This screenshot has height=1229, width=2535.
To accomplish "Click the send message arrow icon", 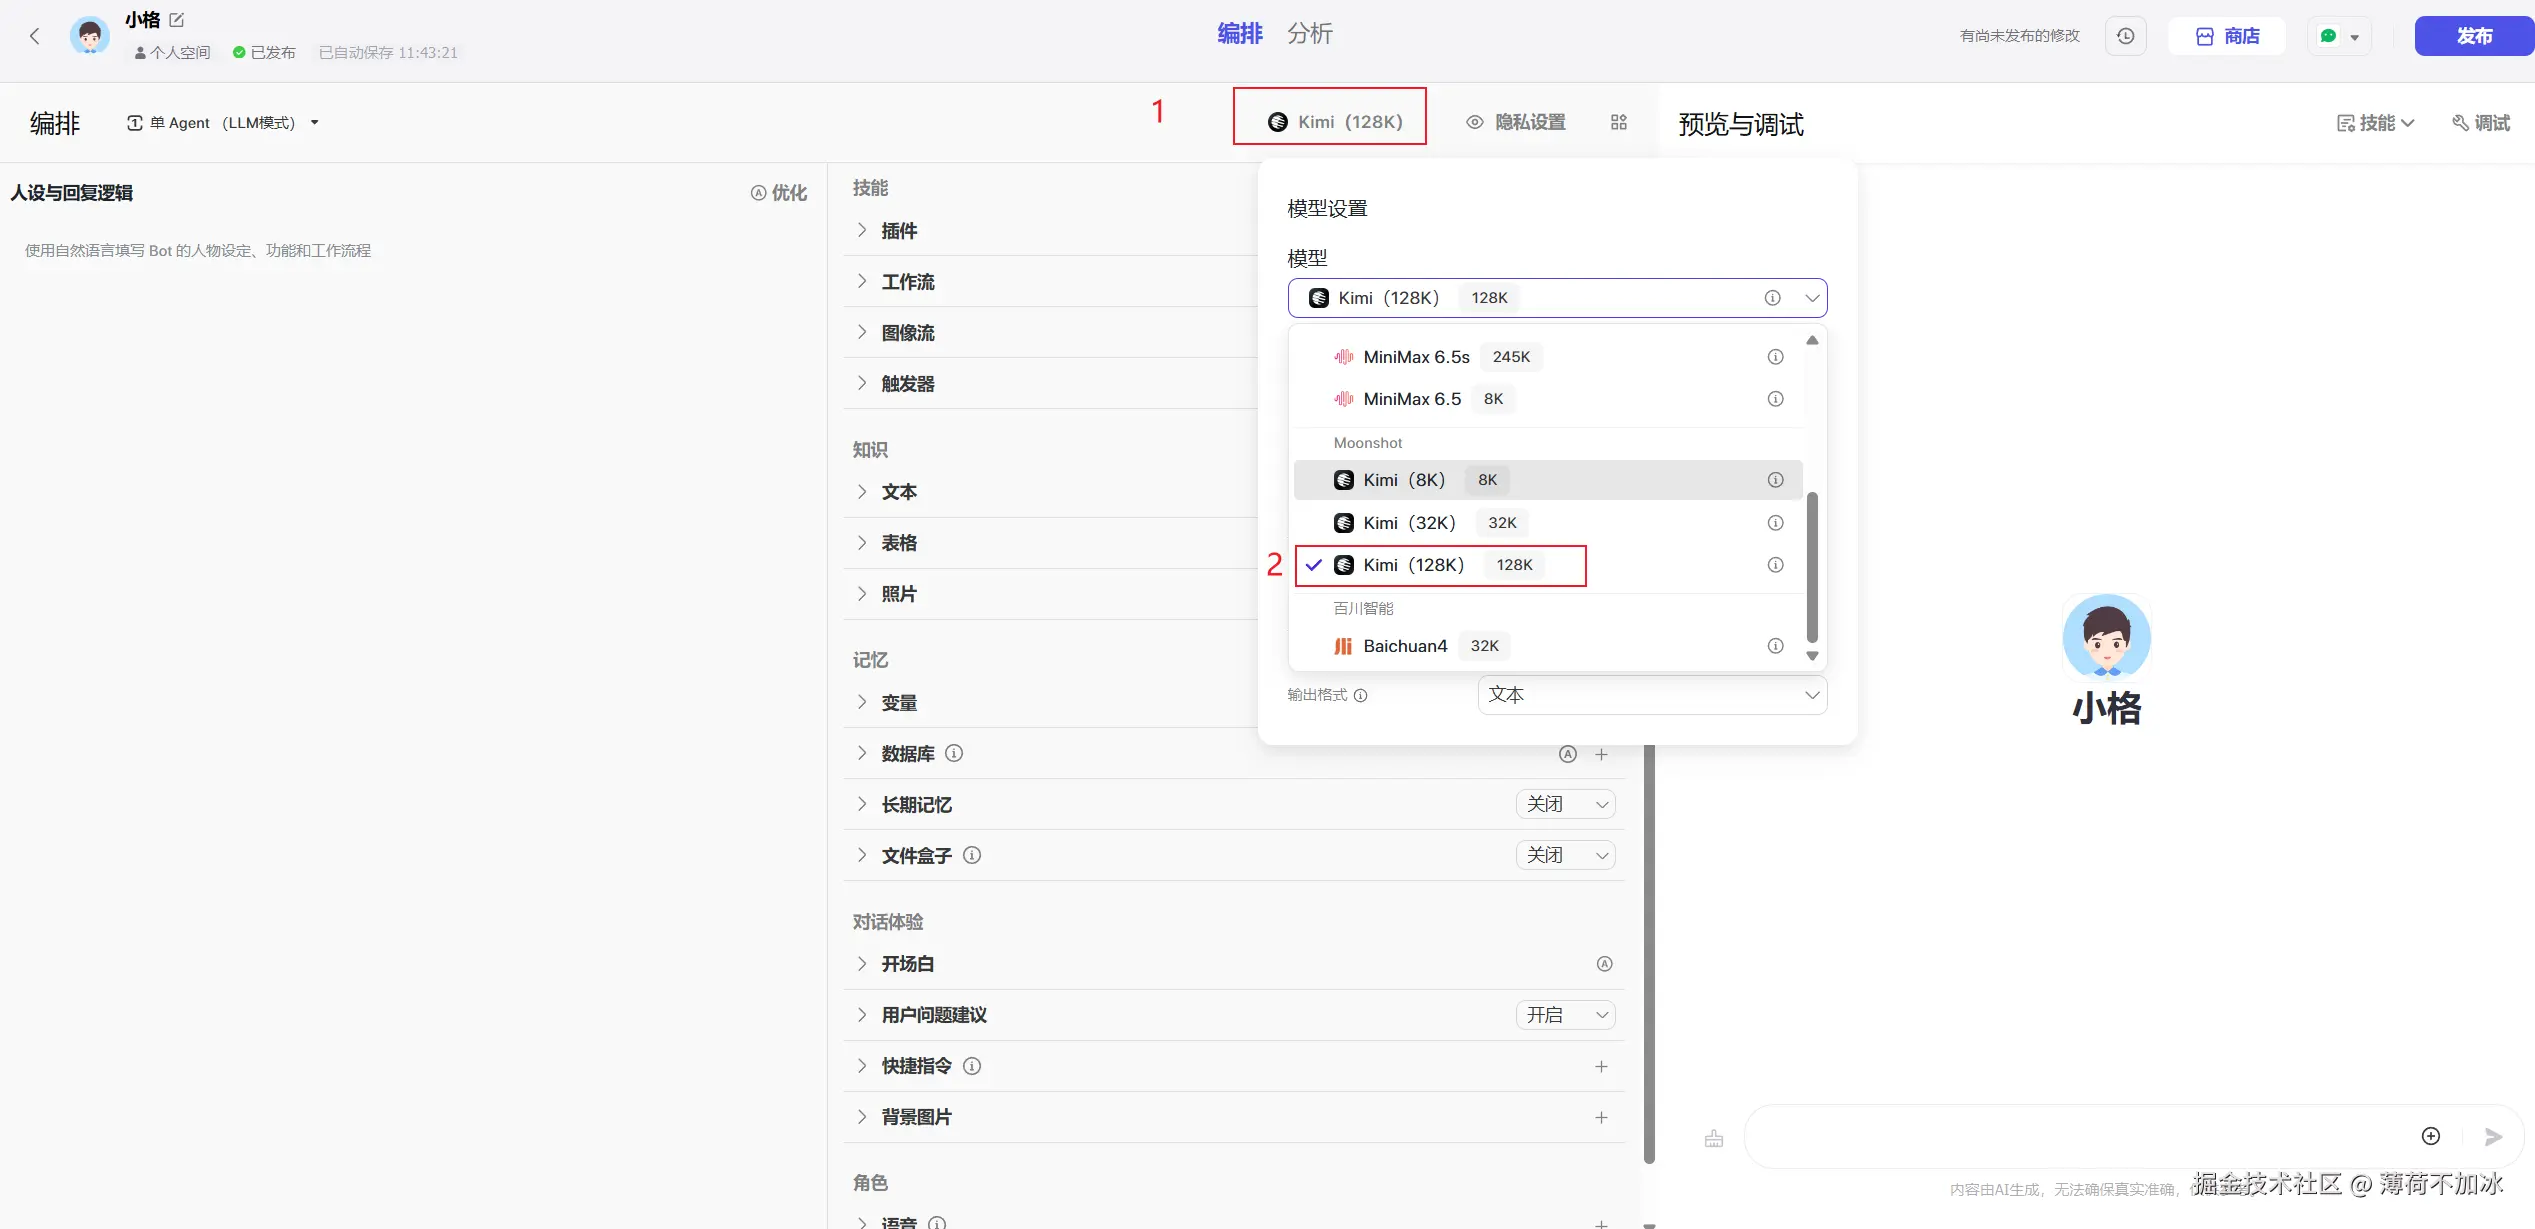I will pos(2493,1136).
